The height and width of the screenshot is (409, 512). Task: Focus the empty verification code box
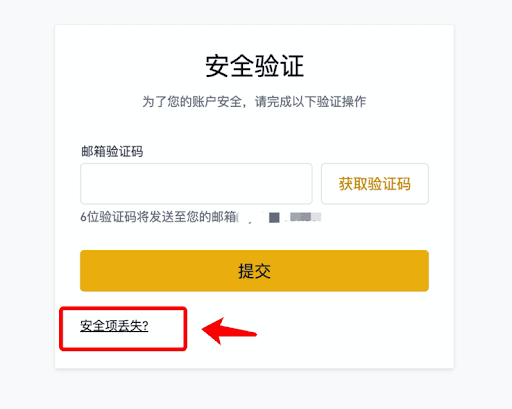[196, 184]
